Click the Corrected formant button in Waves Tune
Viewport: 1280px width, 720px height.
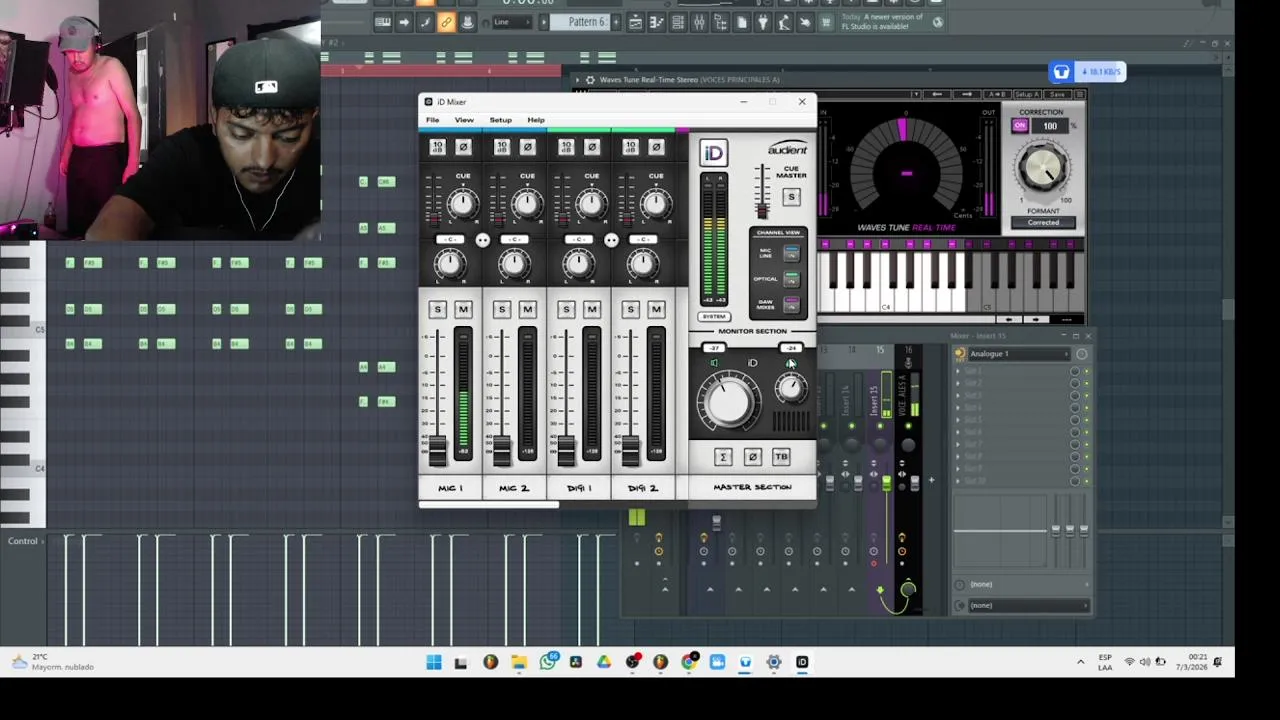pyautogui.click(x=1043, y=222)
